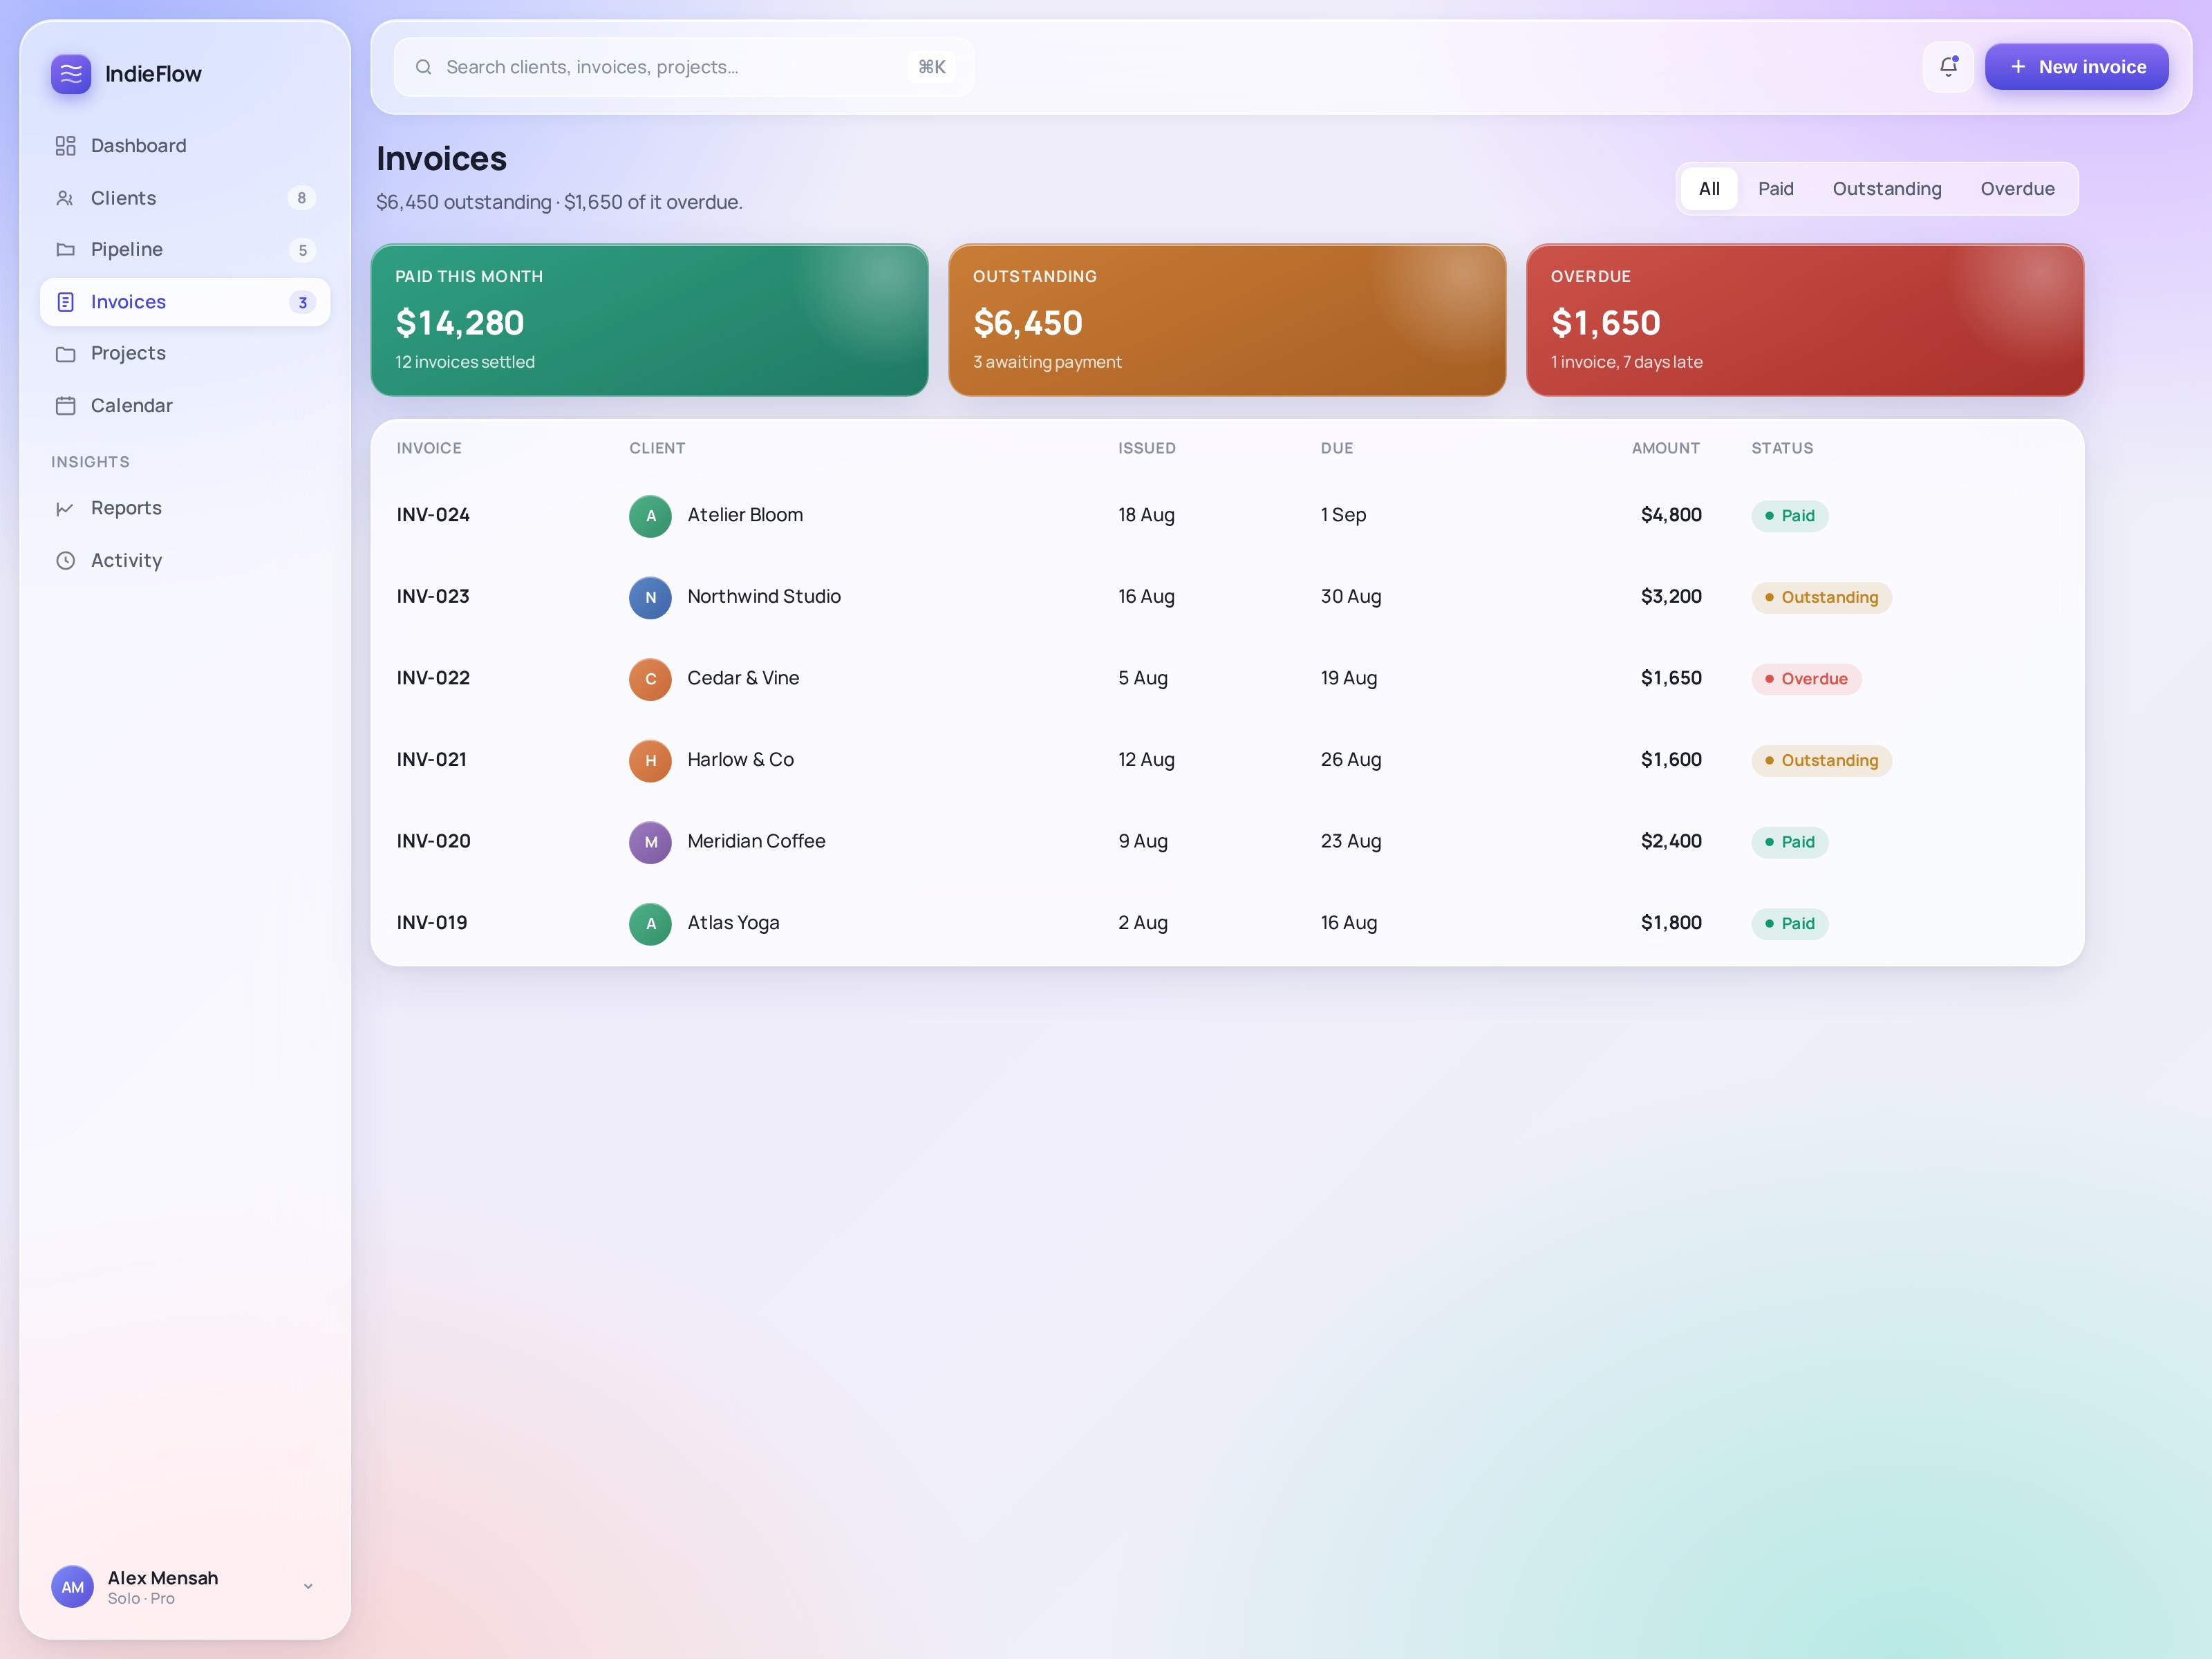Image resolution: width=2212 pixels, height=1659 pixels.
Task: Open Calendar in the sidebar
Action: click(x=185, y=406)
